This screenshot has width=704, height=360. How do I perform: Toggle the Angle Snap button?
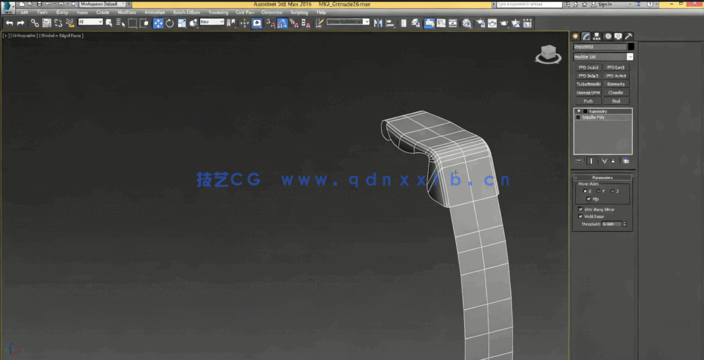282,23
